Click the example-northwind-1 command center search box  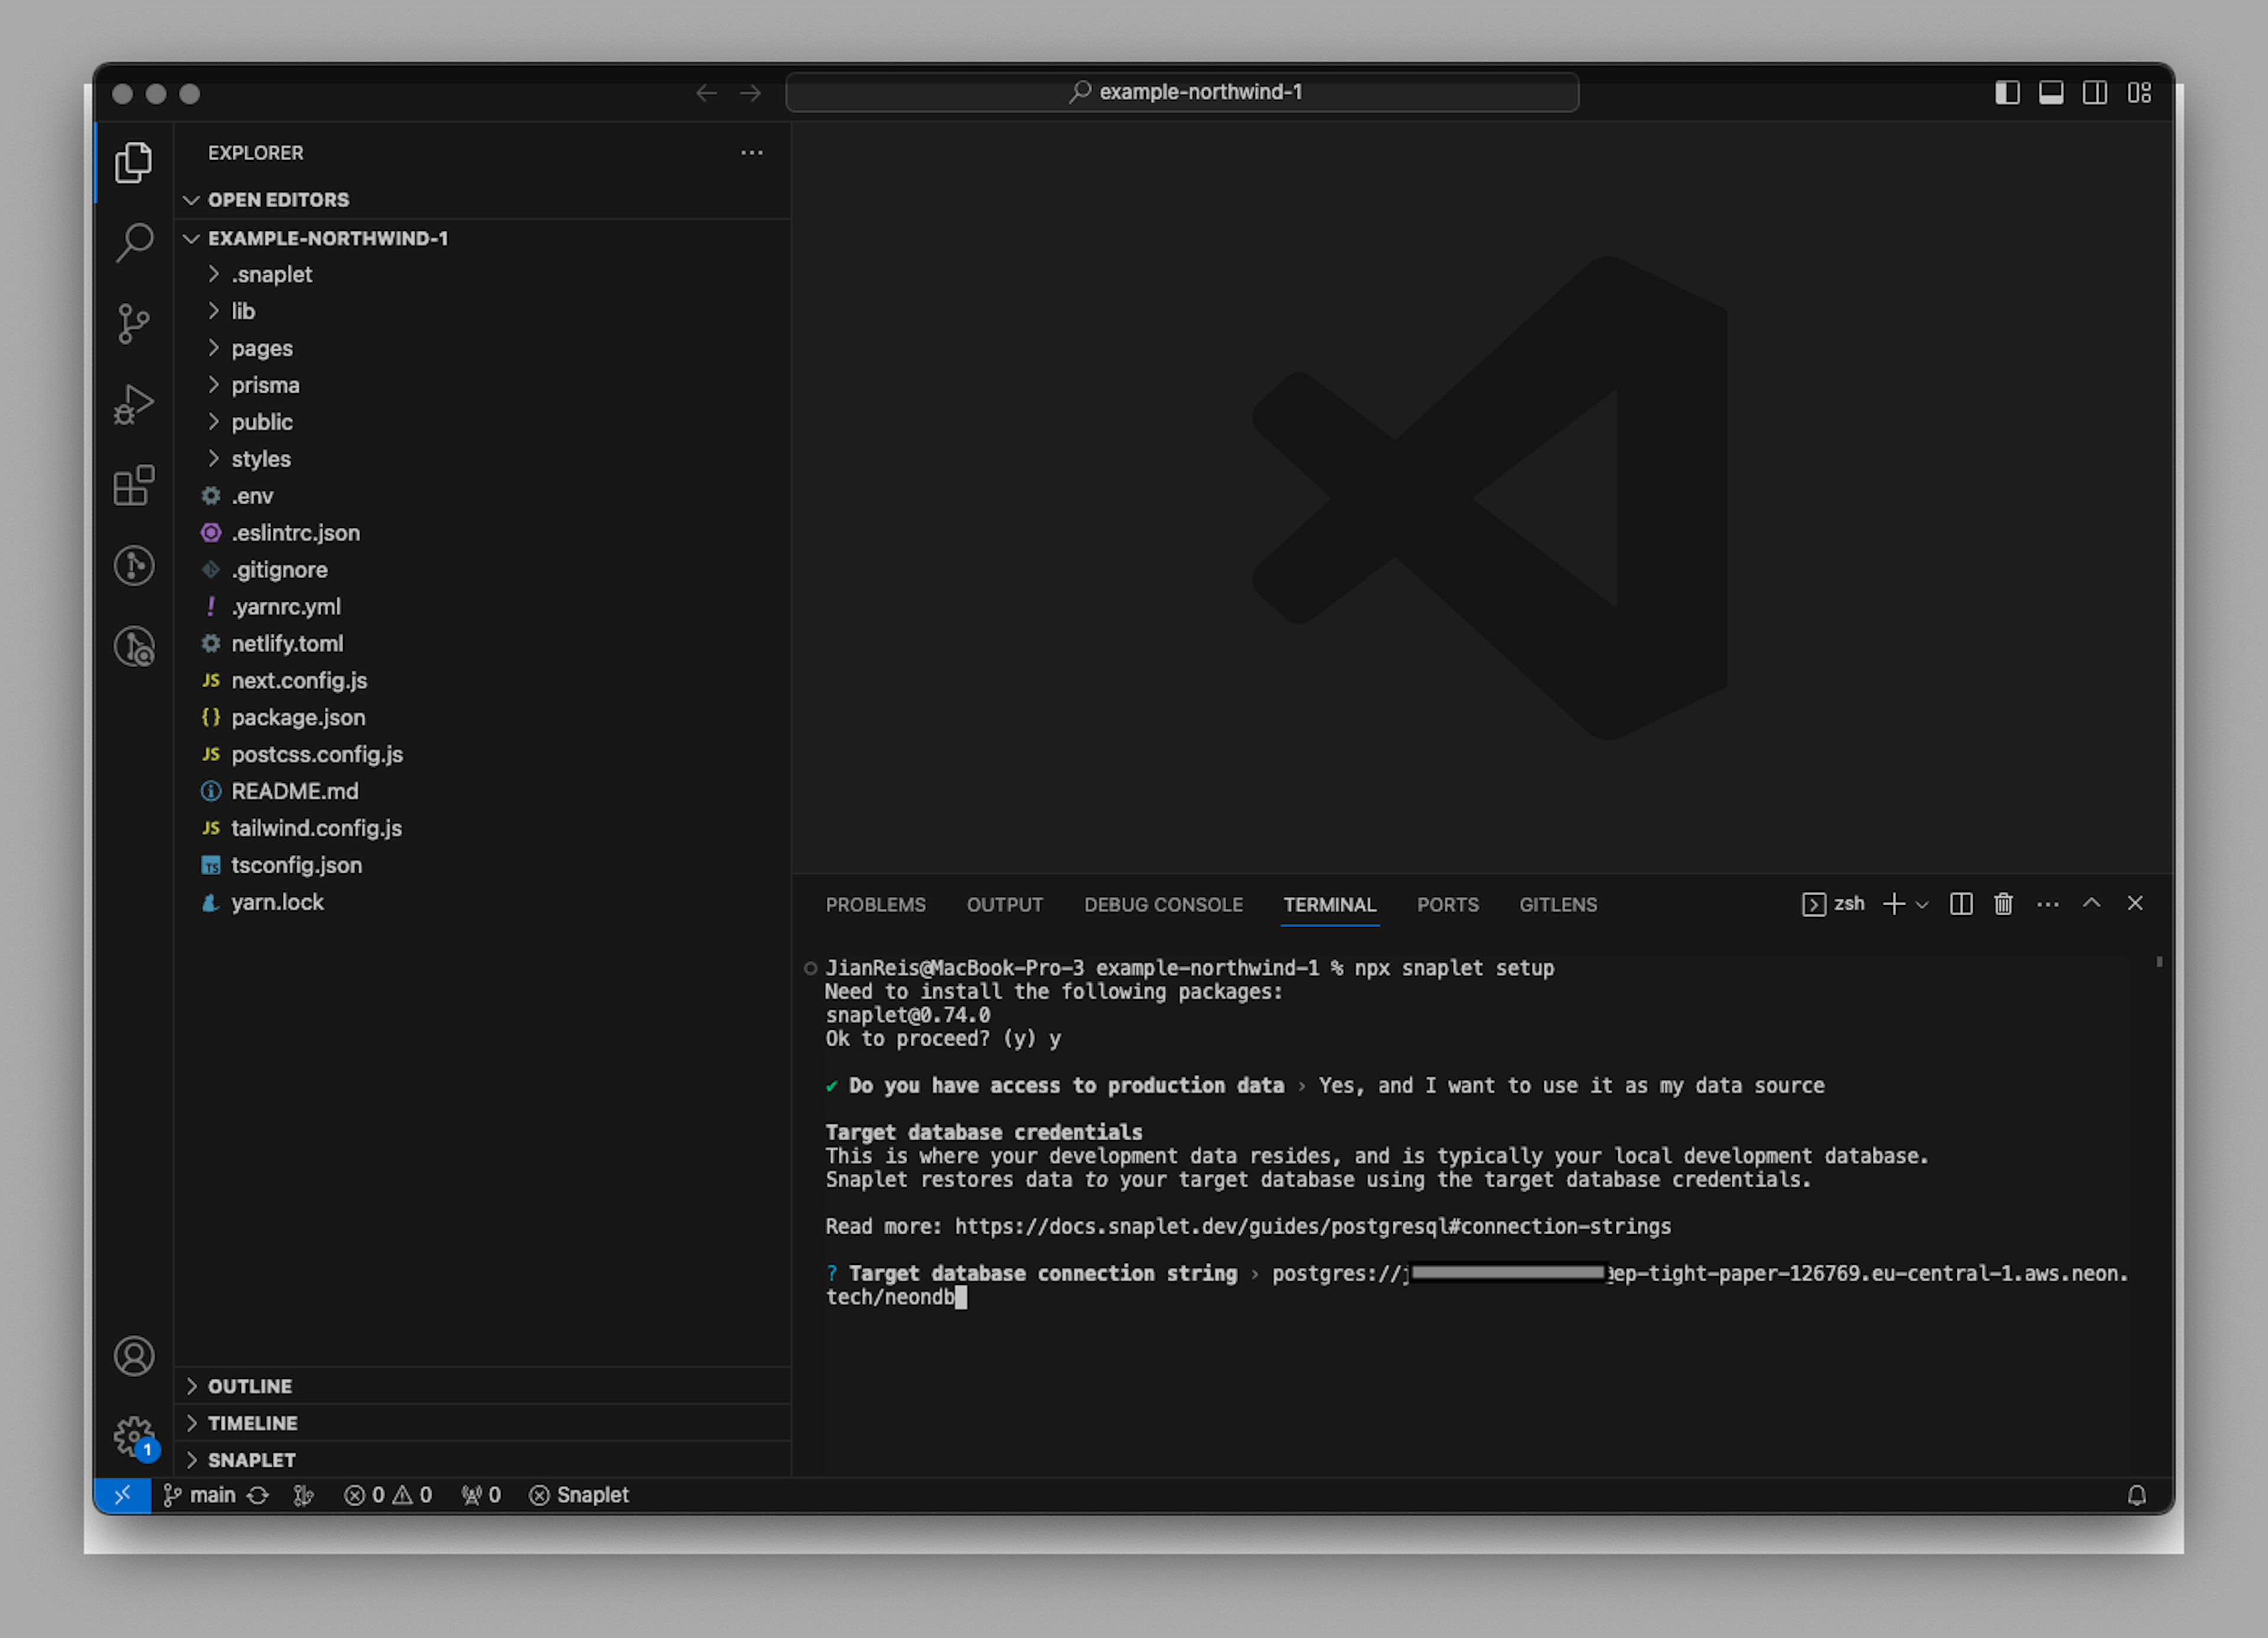1182,92
